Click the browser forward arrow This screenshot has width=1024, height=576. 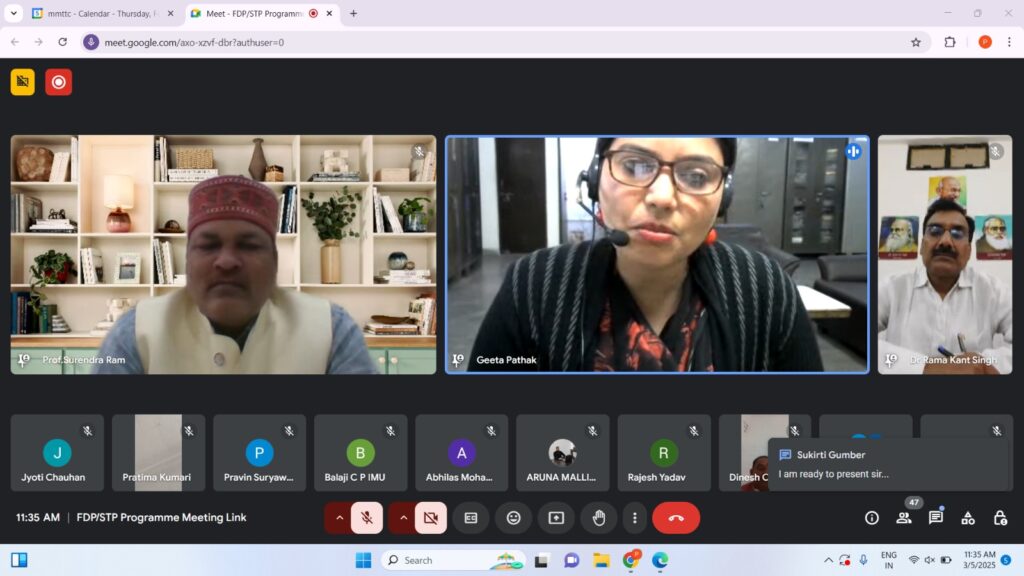pyautogui.click(x=39, y=42)
